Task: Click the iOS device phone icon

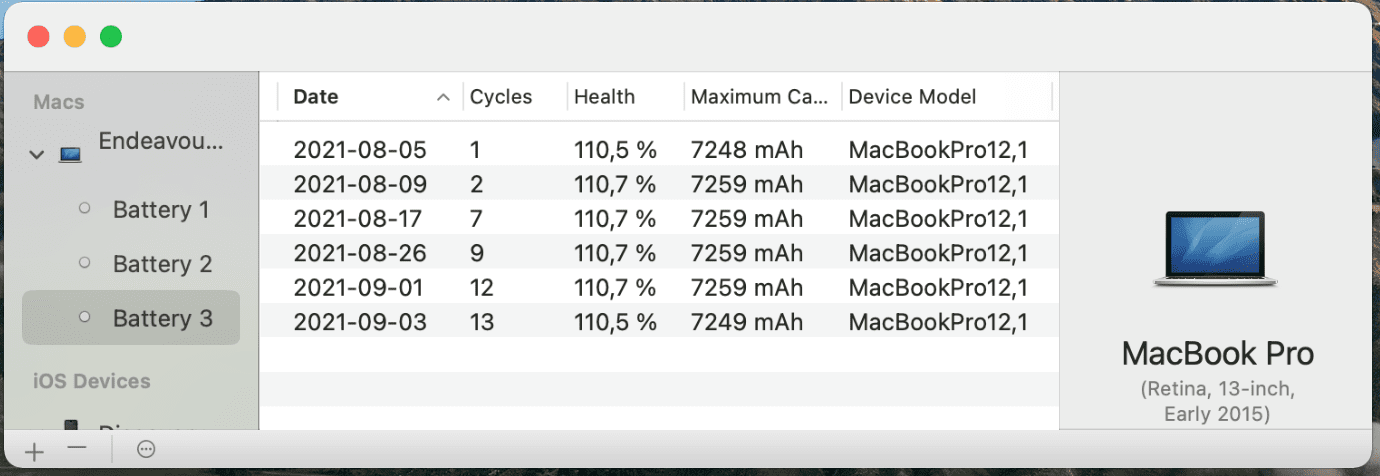Action: [71, 426]
